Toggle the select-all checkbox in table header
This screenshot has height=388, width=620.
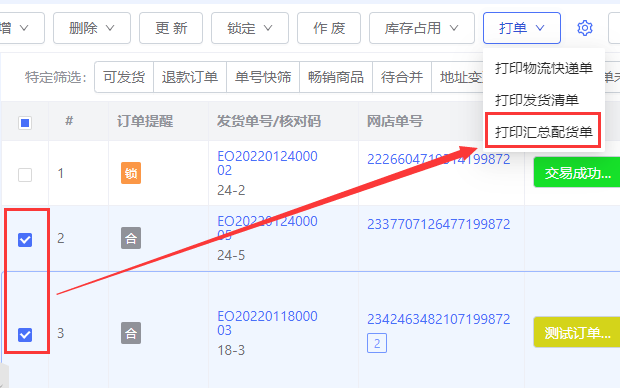coord(25,123)
